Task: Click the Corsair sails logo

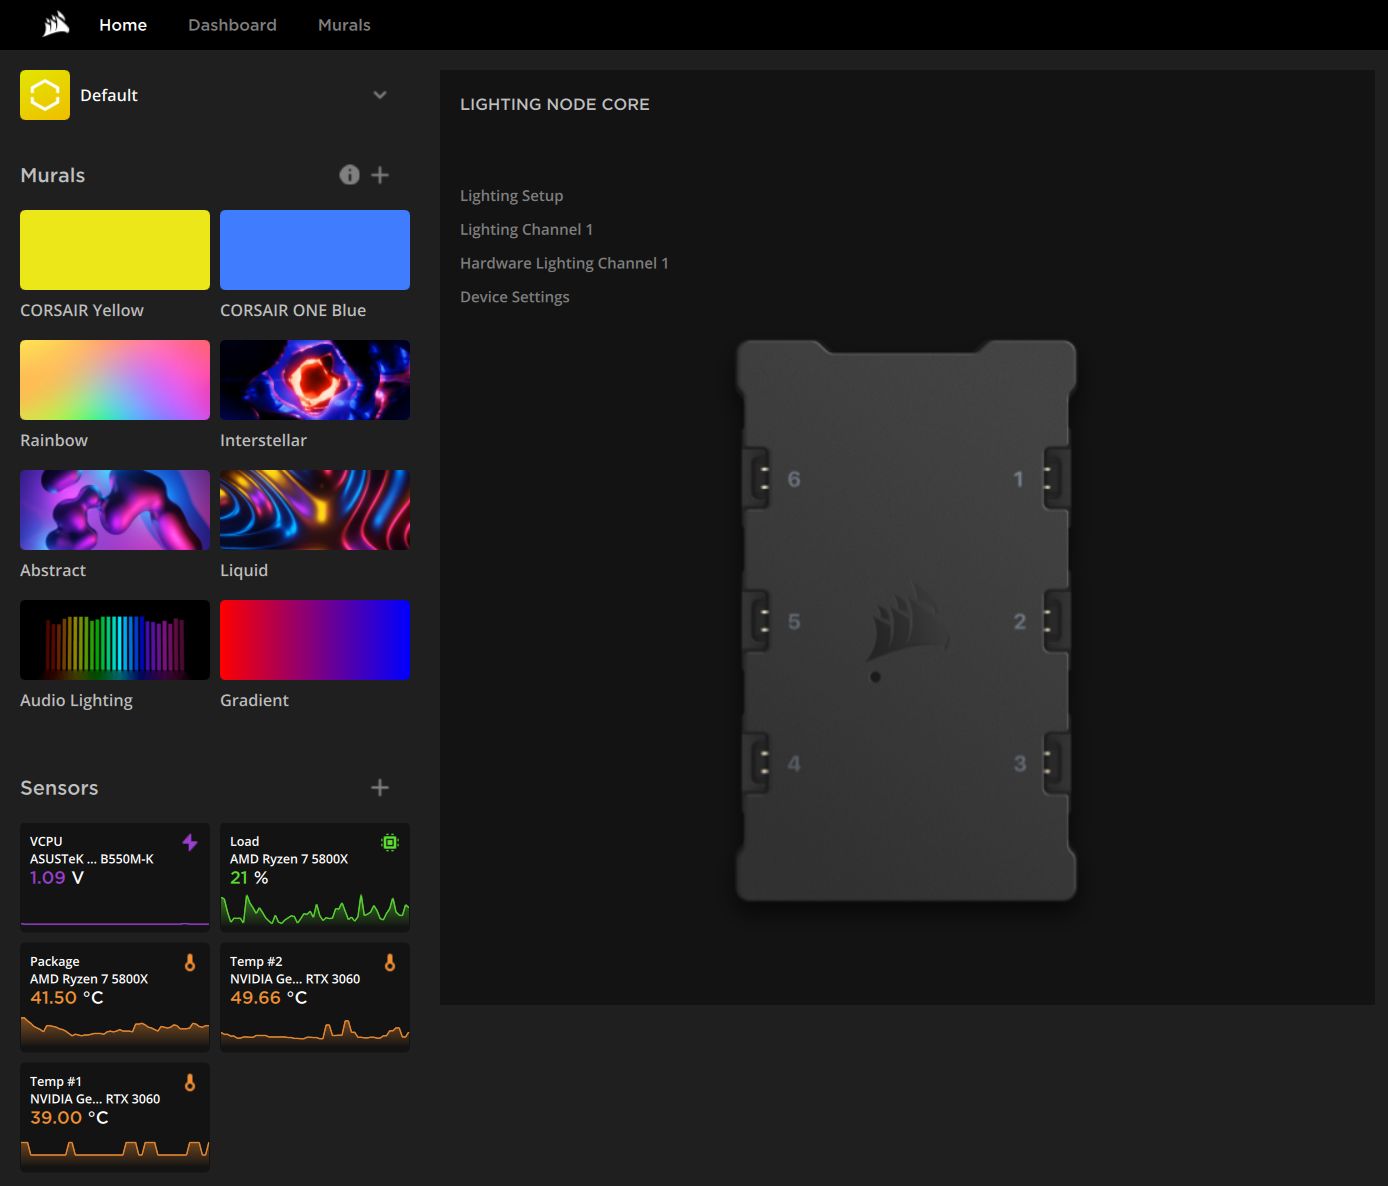Action: (57, 24)
